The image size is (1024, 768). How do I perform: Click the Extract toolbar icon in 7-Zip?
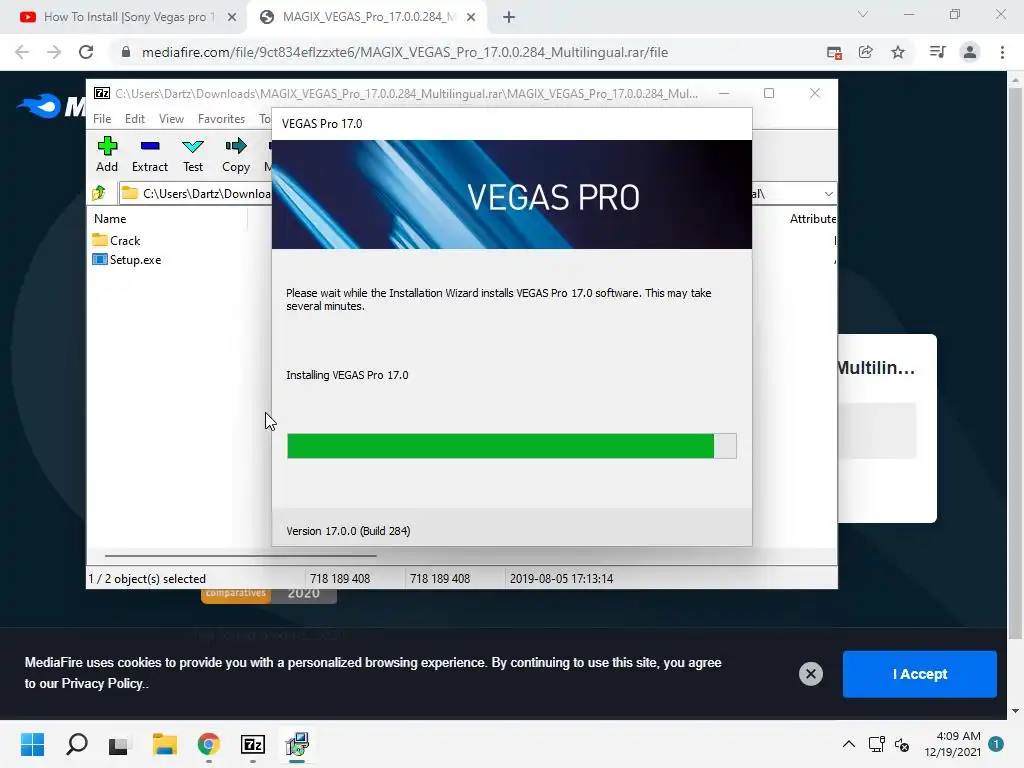coord(150,154)
